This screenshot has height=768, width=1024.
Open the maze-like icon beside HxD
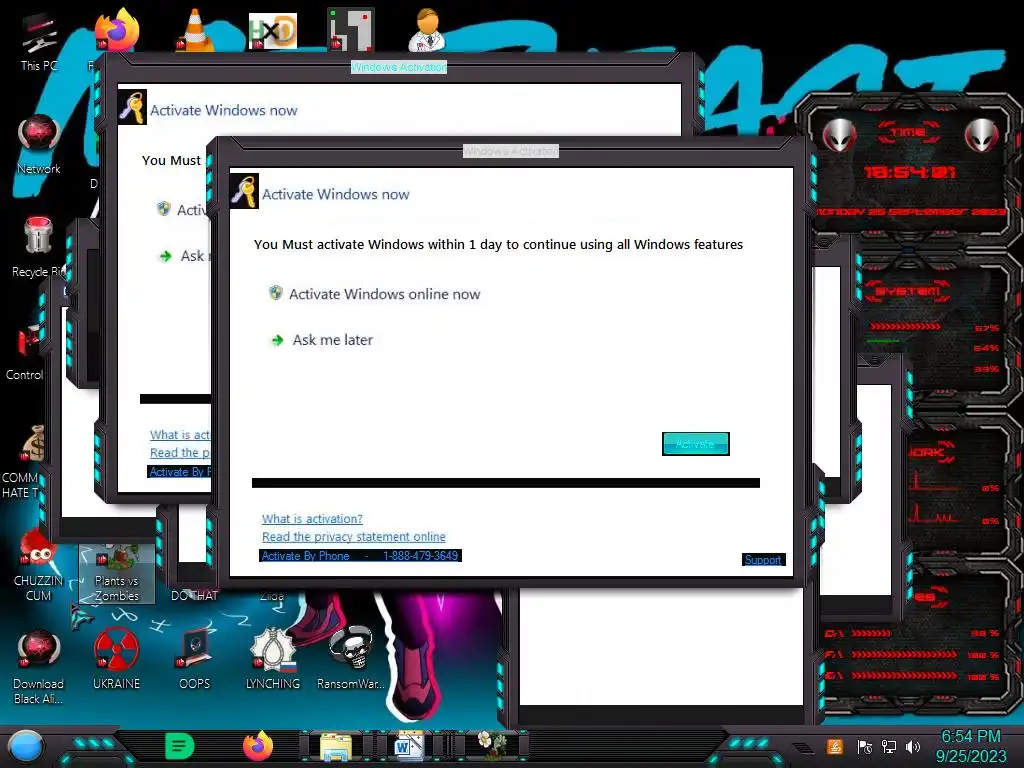351,30
